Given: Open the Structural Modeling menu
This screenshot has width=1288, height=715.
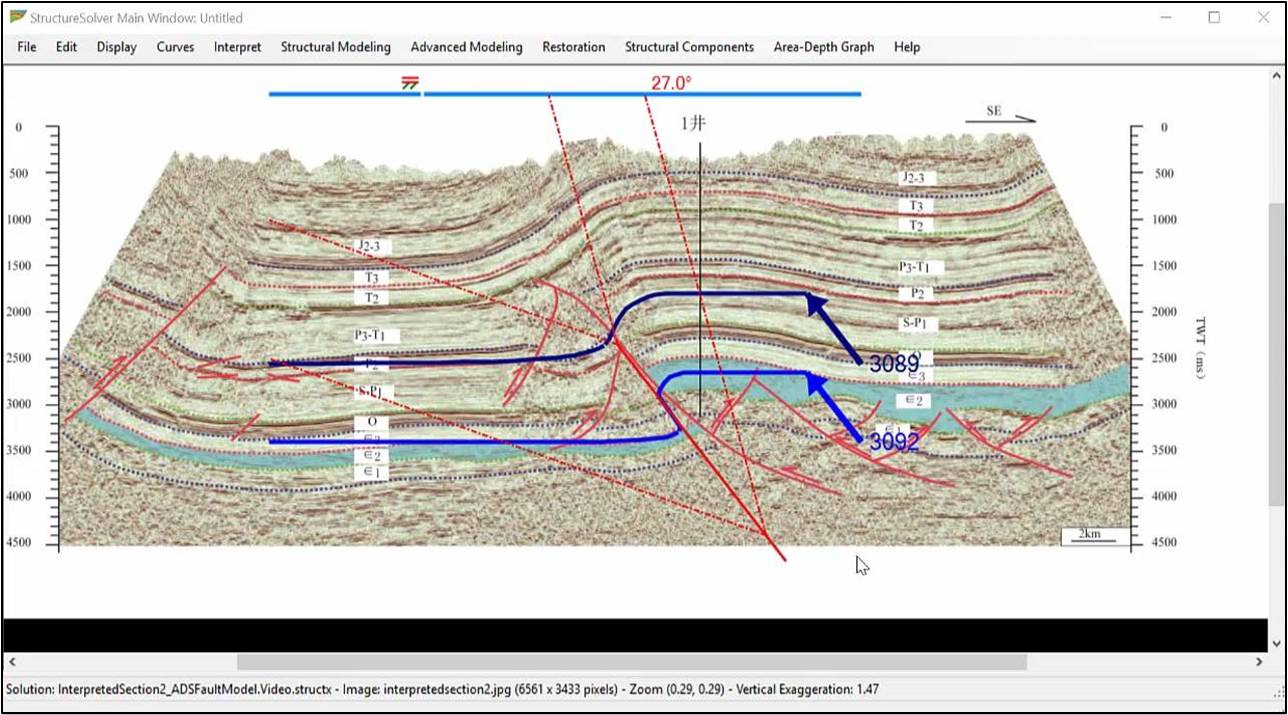Looking at the screenshot, I should (x=335, y=47).
